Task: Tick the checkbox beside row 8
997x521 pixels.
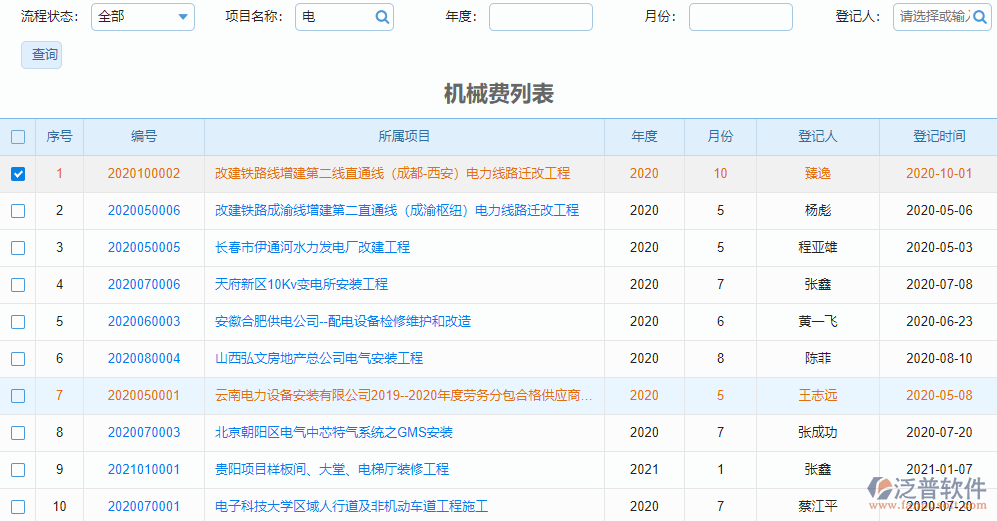Action: click(18, 433)
